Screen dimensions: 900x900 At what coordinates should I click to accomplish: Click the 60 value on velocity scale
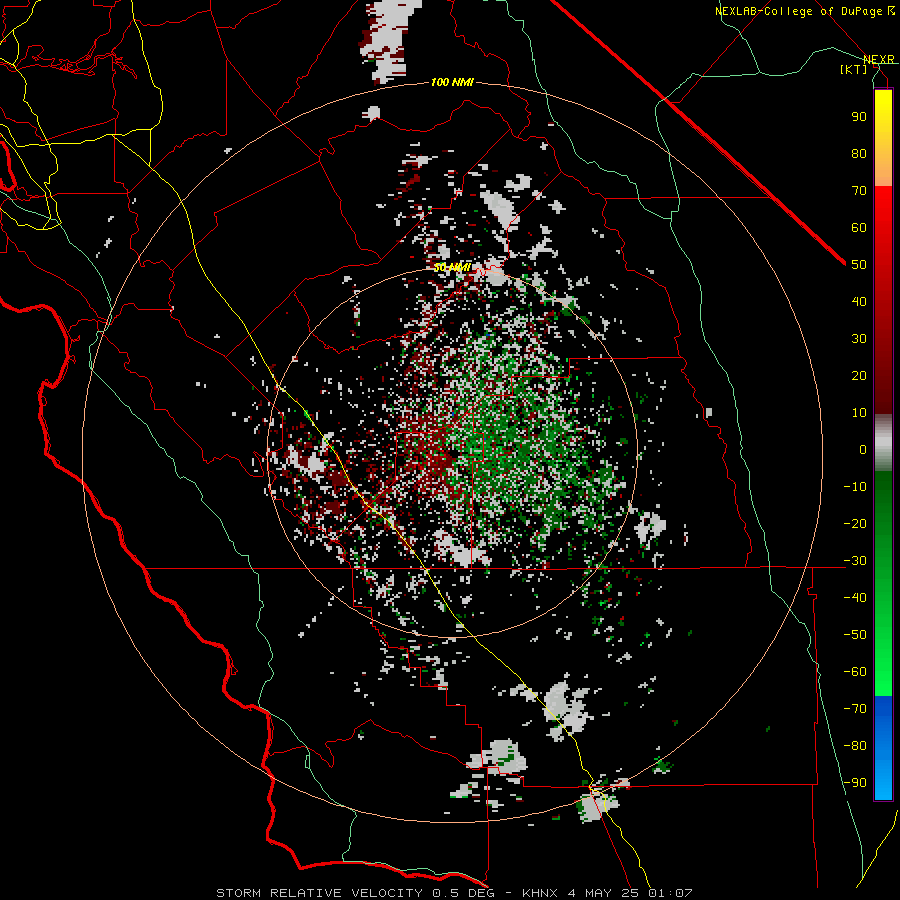click(x=859, y=228)
